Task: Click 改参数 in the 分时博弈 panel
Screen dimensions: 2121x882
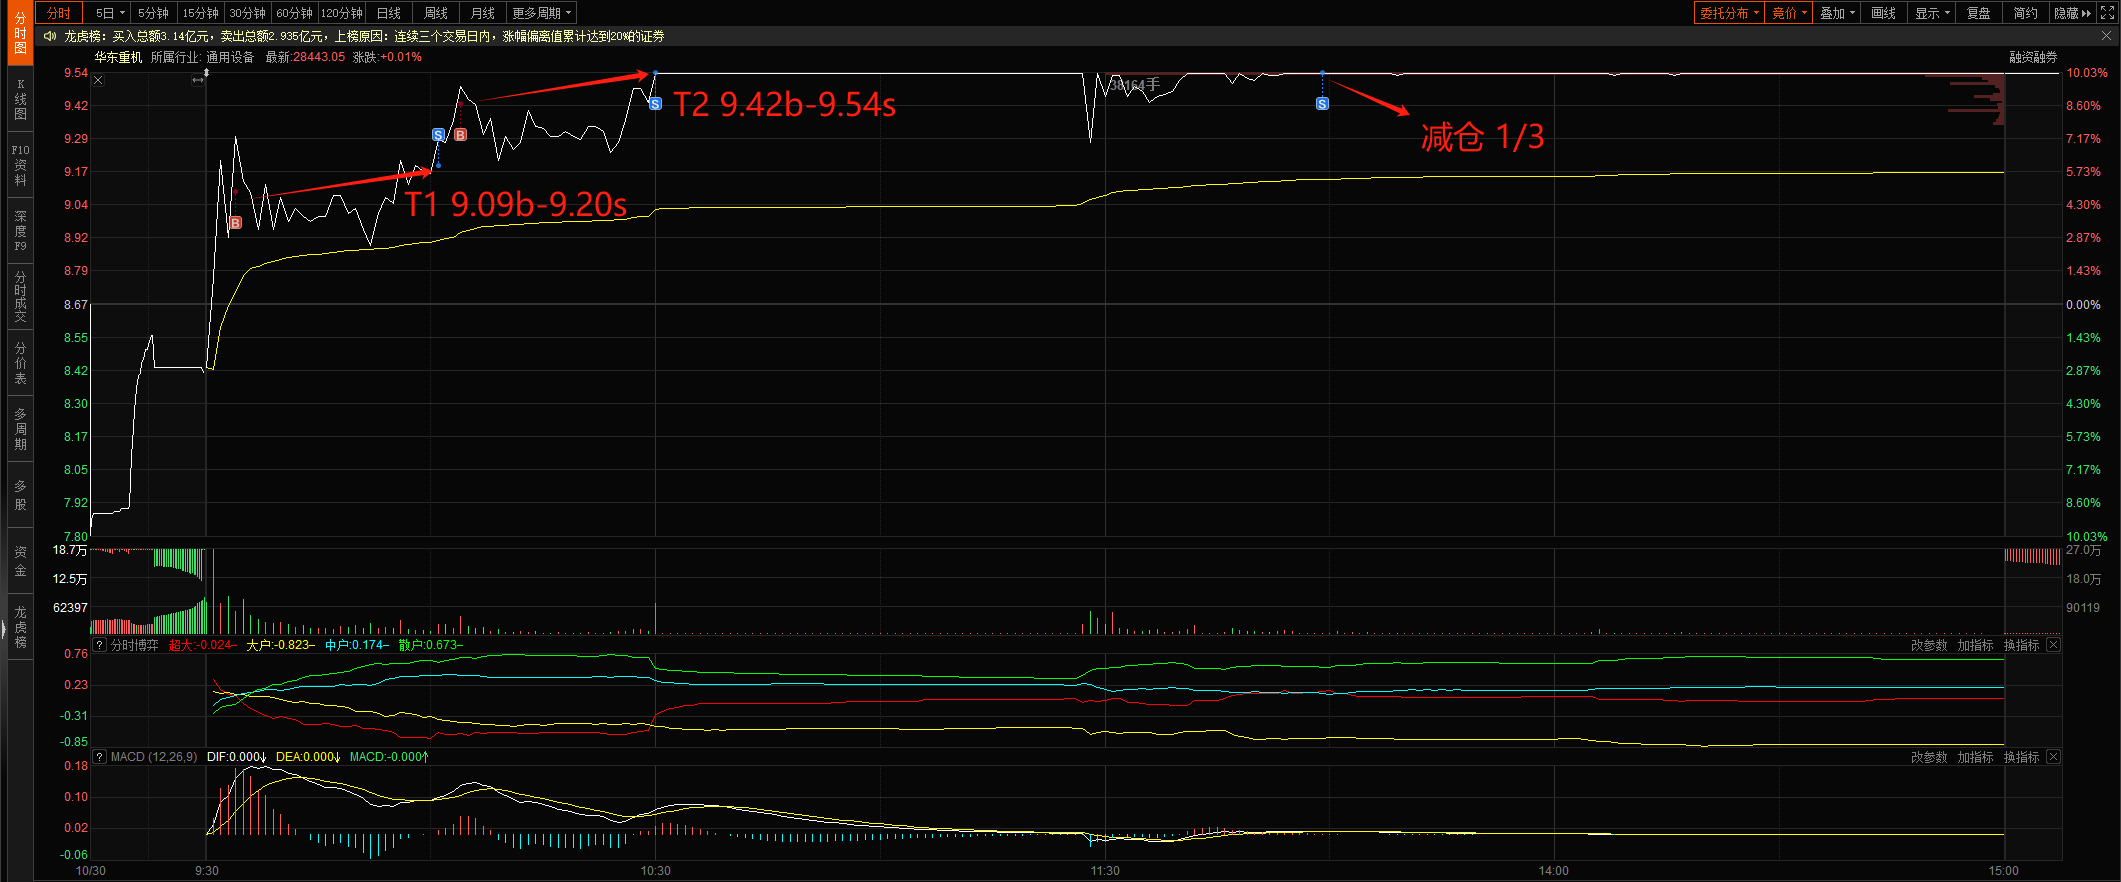Action: coord(1929,645)
